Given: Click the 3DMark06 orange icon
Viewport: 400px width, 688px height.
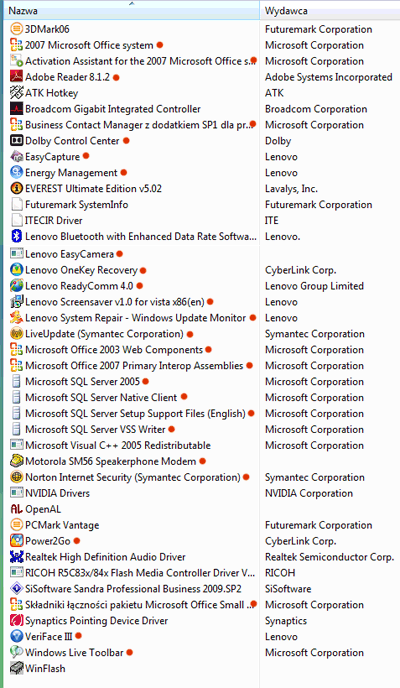Looking at the screenshot, I should pyautogui.click(x=16, y=29).
